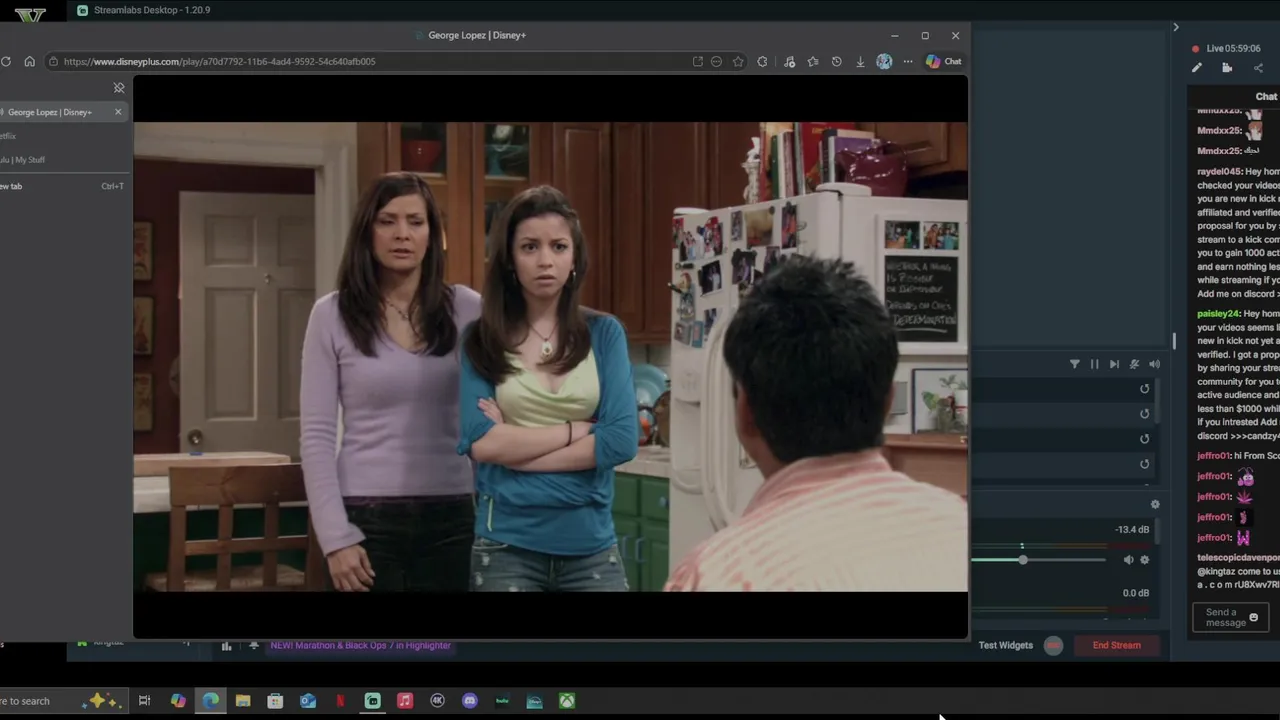Screen dimensions: 1280x720
Task: Open the Marathon & Black Ops 7 Highlighter link
Action: coord(360,646)
